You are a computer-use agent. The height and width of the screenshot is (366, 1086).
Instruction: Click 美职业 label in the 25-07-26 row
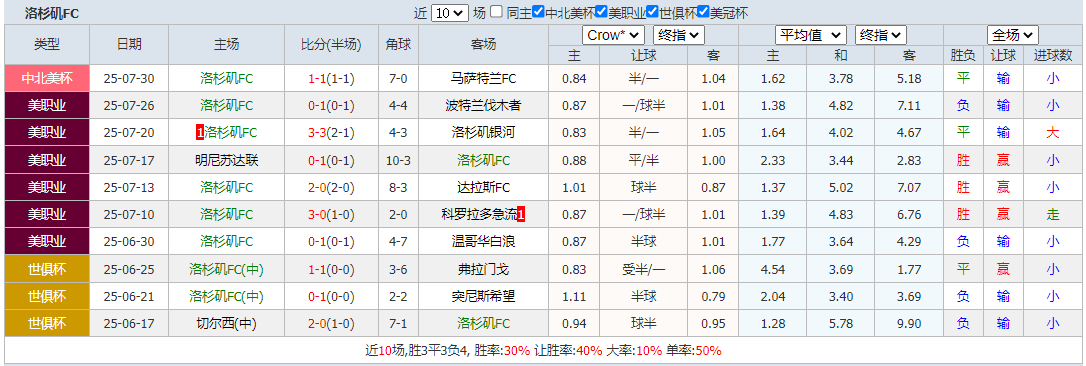[x=47, y=105]
